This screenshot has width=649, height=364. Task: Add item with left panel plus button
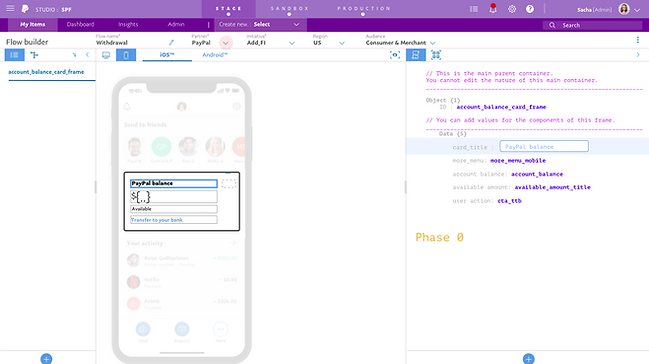[x=46, y=359]
